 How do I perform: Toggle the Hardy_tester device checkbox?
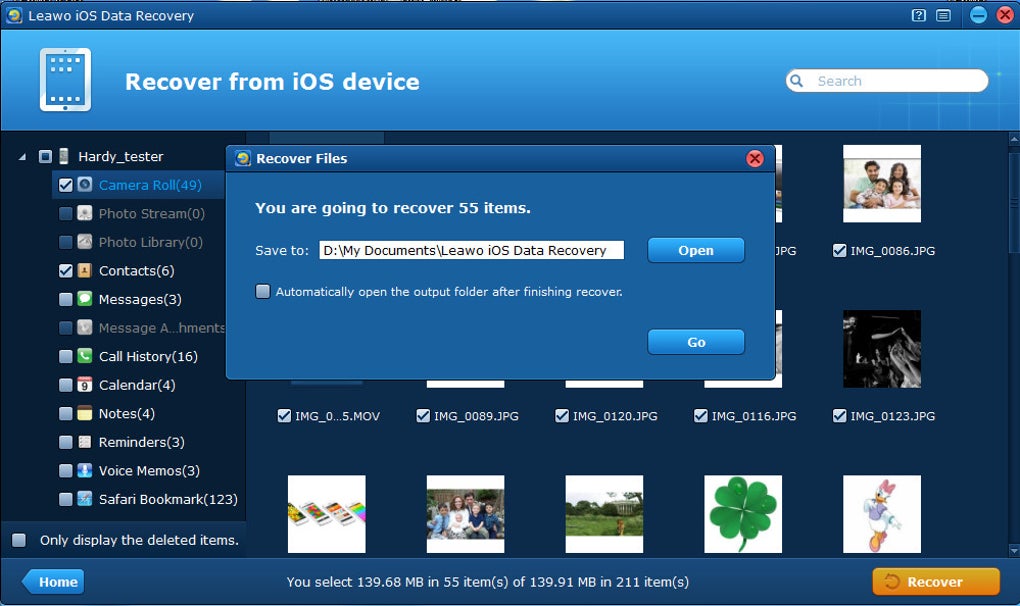pyautogui.click(x=45, y=156)
